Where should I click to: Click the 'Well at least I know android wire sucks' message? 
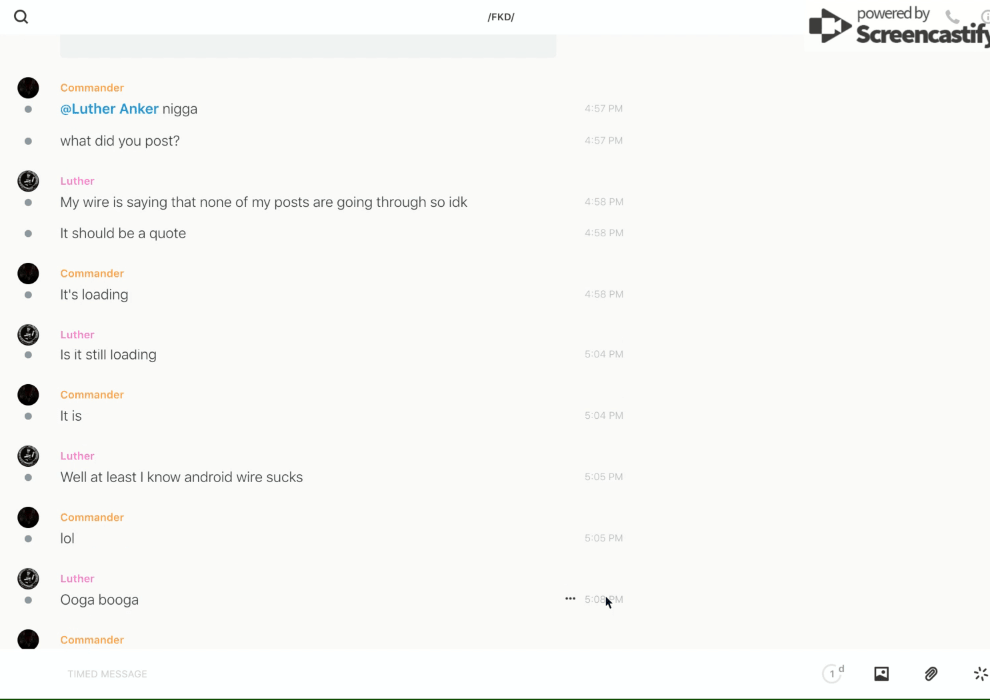point(181,477)
